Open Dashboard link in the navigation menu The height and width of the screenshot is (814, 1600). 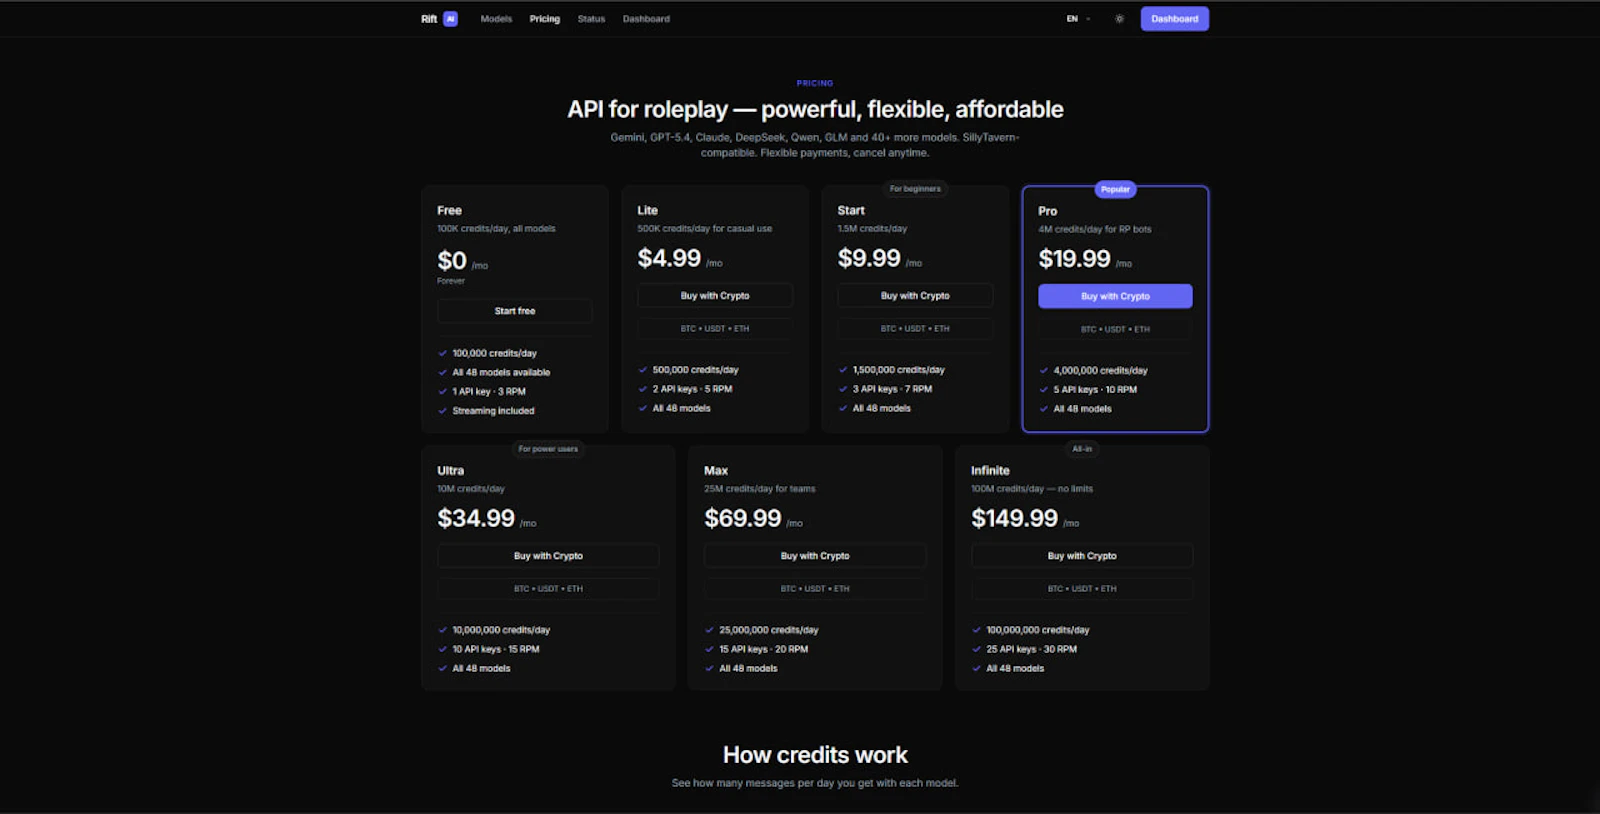click(646, 19)
